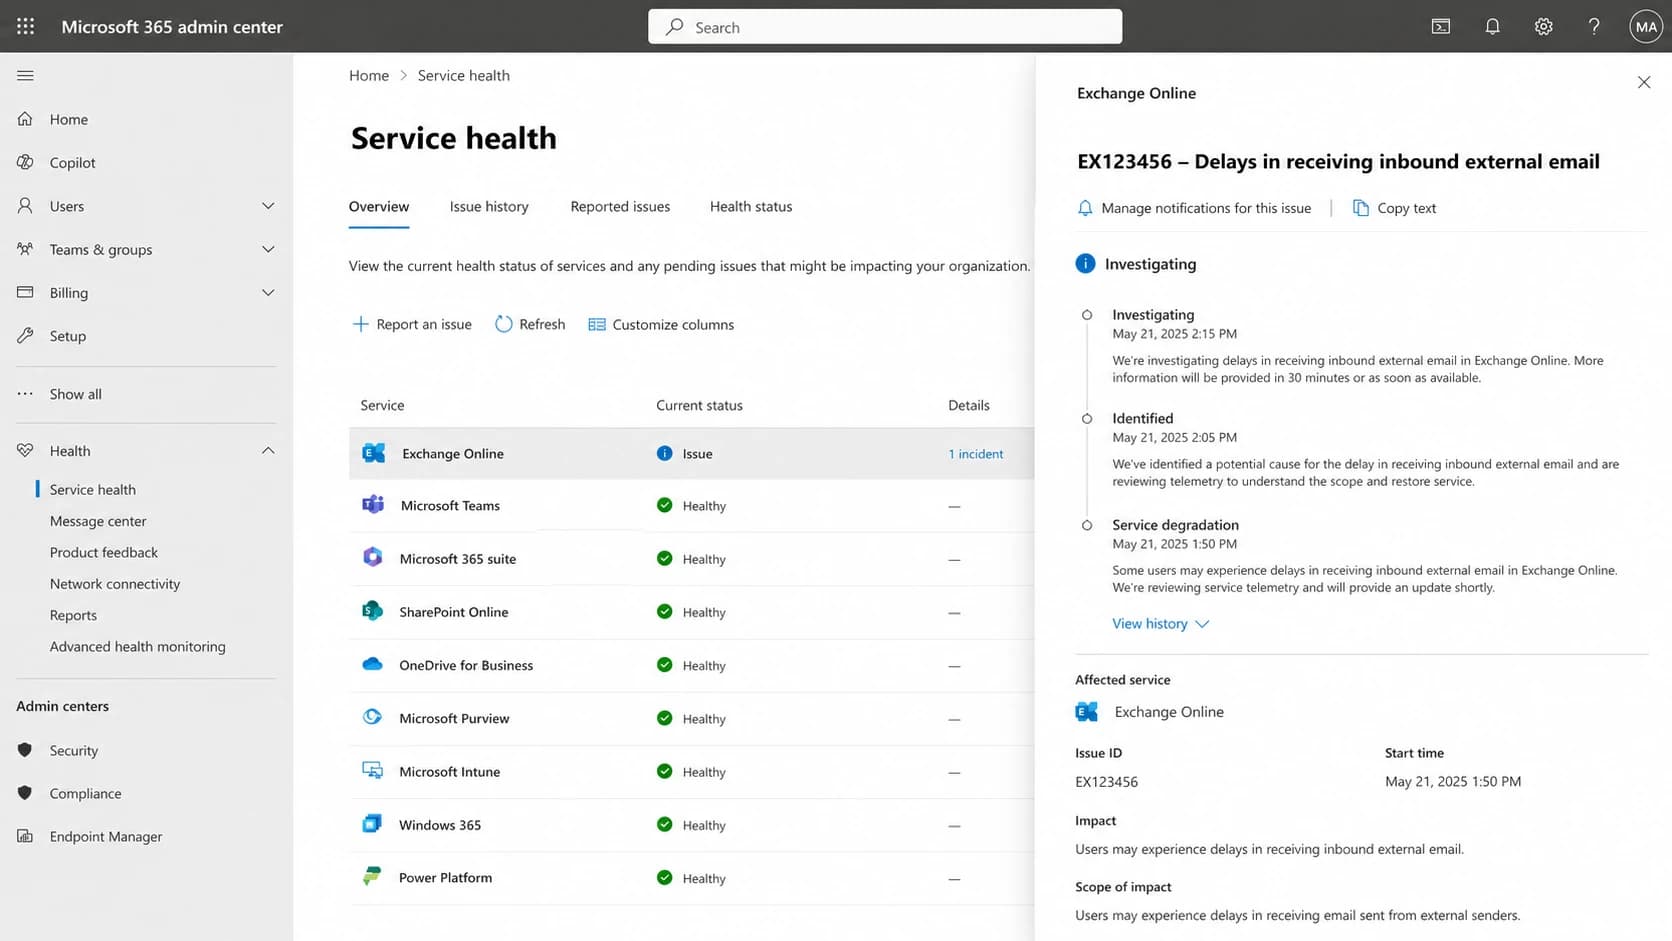Open the Cloud Shell icon in header

tap(1441, 27)
